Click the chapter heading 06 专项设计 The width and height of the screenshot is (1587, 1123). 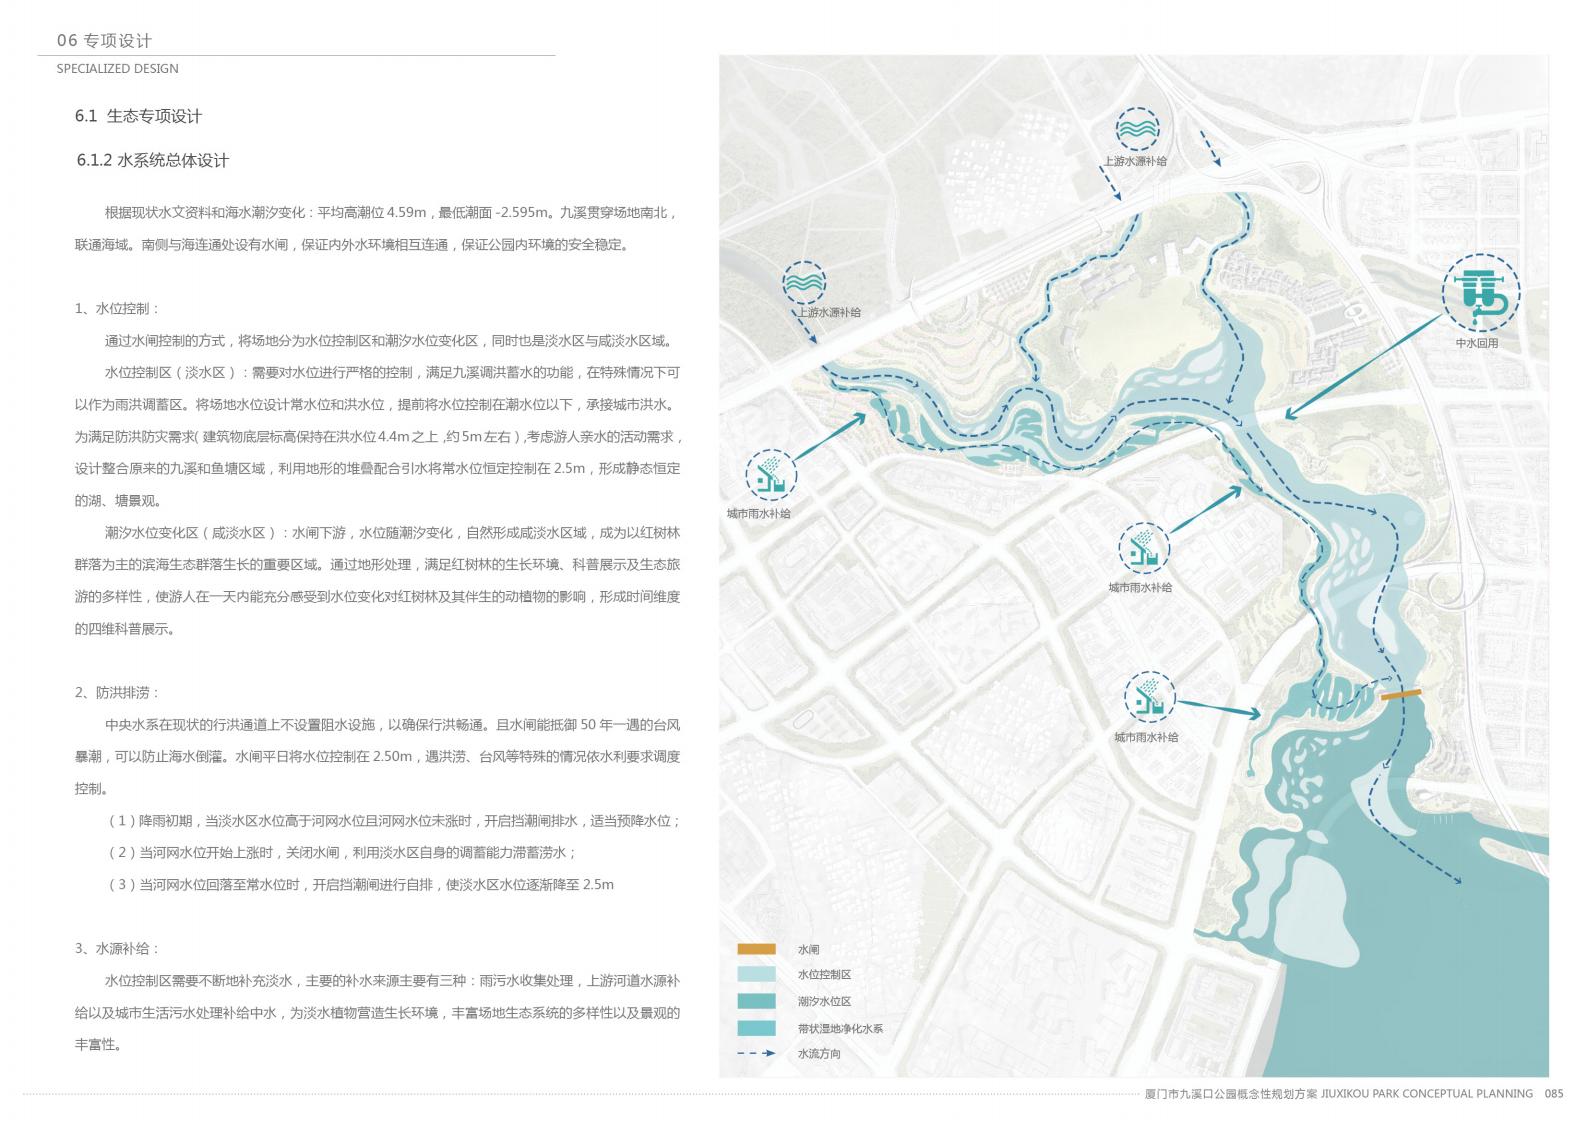click(x=104, y=41)
